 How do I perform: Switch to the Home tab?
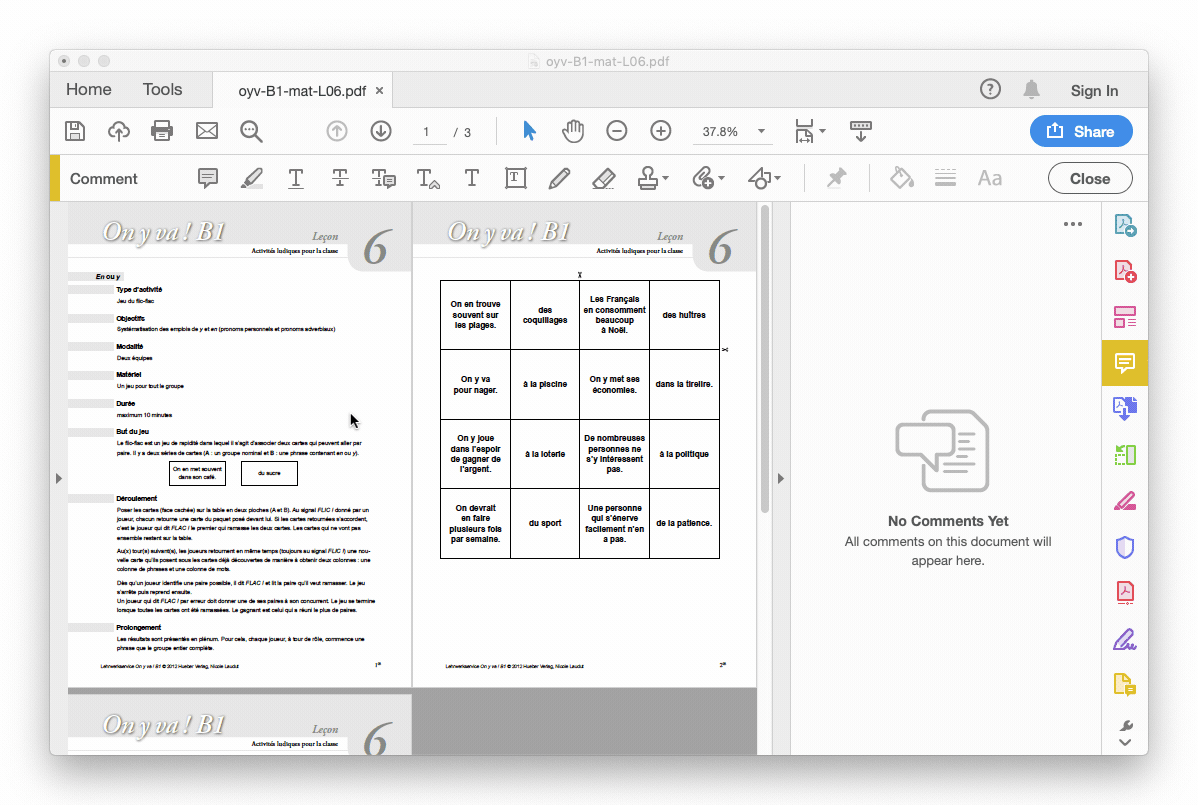(x=89, y=90)
